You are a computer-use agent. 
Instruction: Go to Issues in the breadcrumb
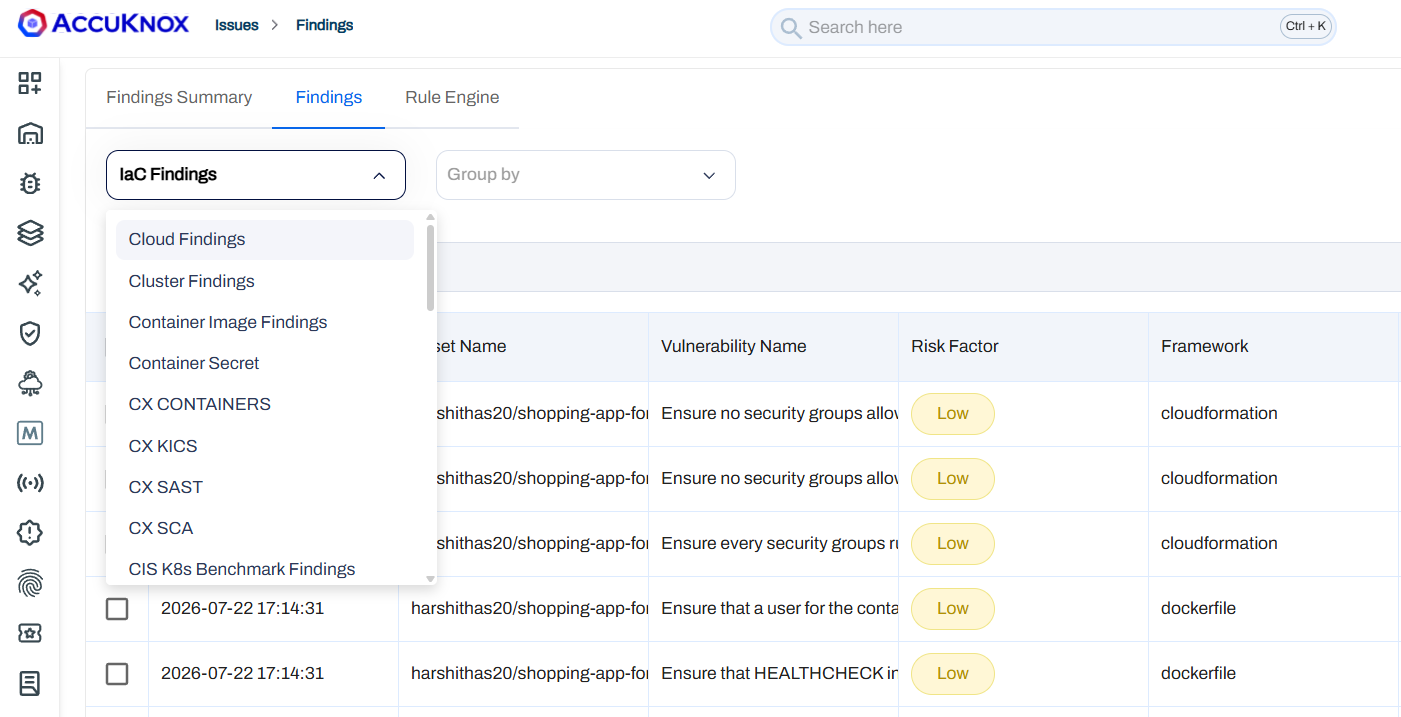point(237,25)
